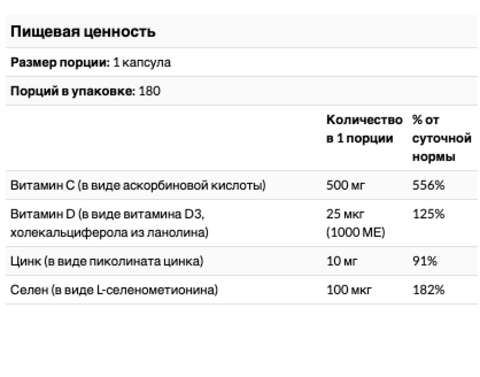Click the 500 мг amount

(x=345, y=185)
